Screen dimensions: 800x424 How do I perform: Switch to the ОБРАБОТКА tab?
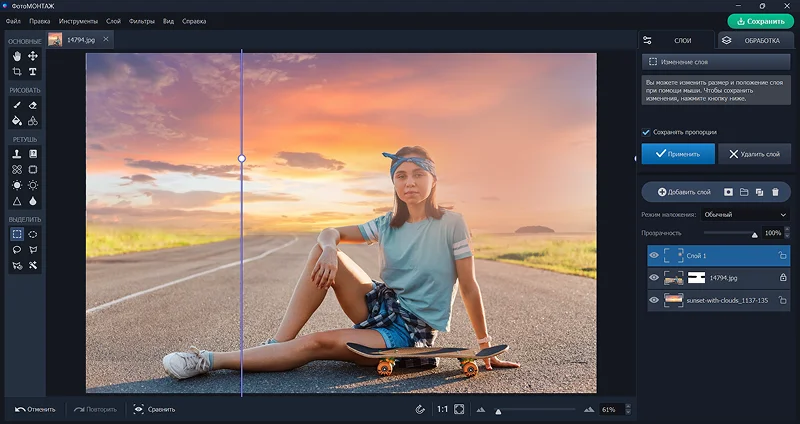coord(756,40)
